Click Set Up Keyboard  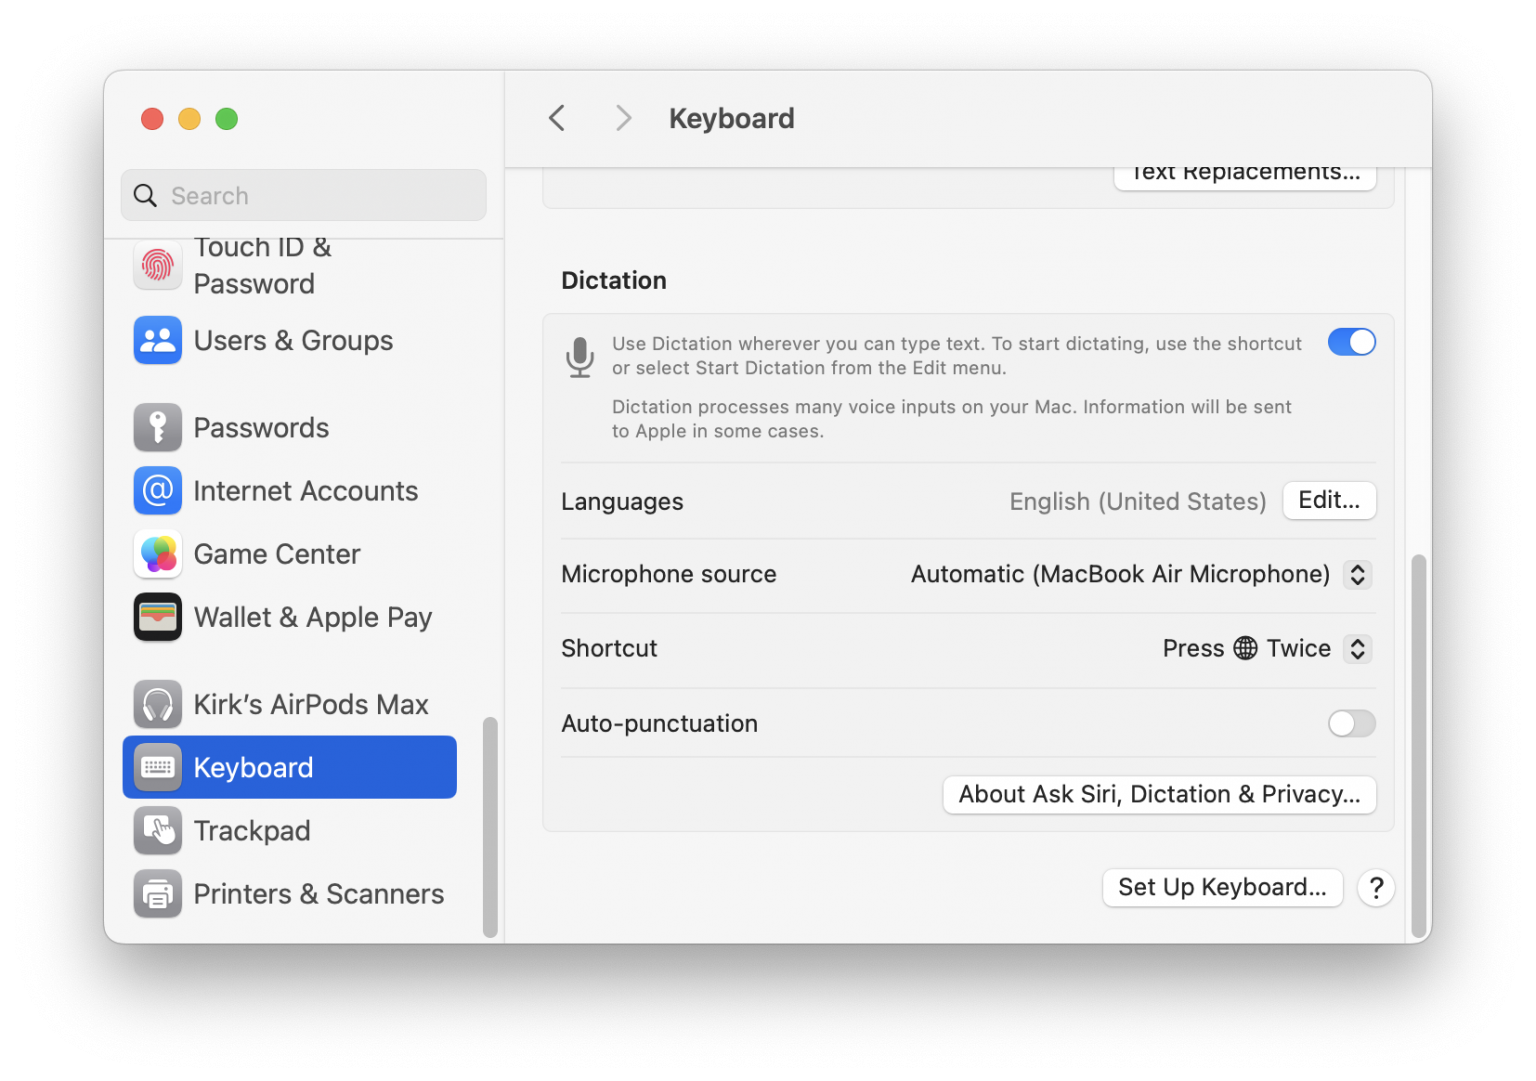(x=1222, y=887)
